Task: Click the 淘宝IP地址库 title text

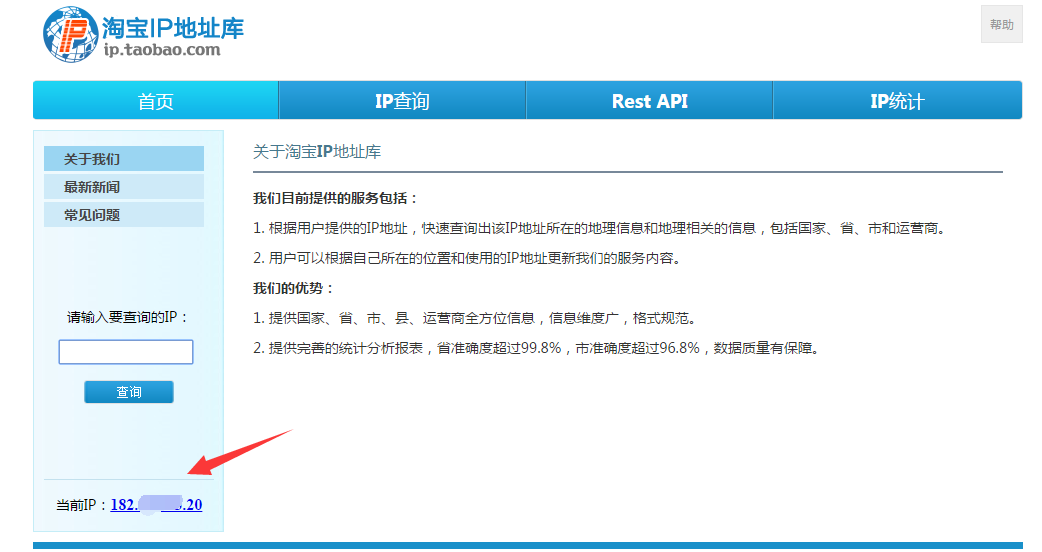Action: coord(173,28)
